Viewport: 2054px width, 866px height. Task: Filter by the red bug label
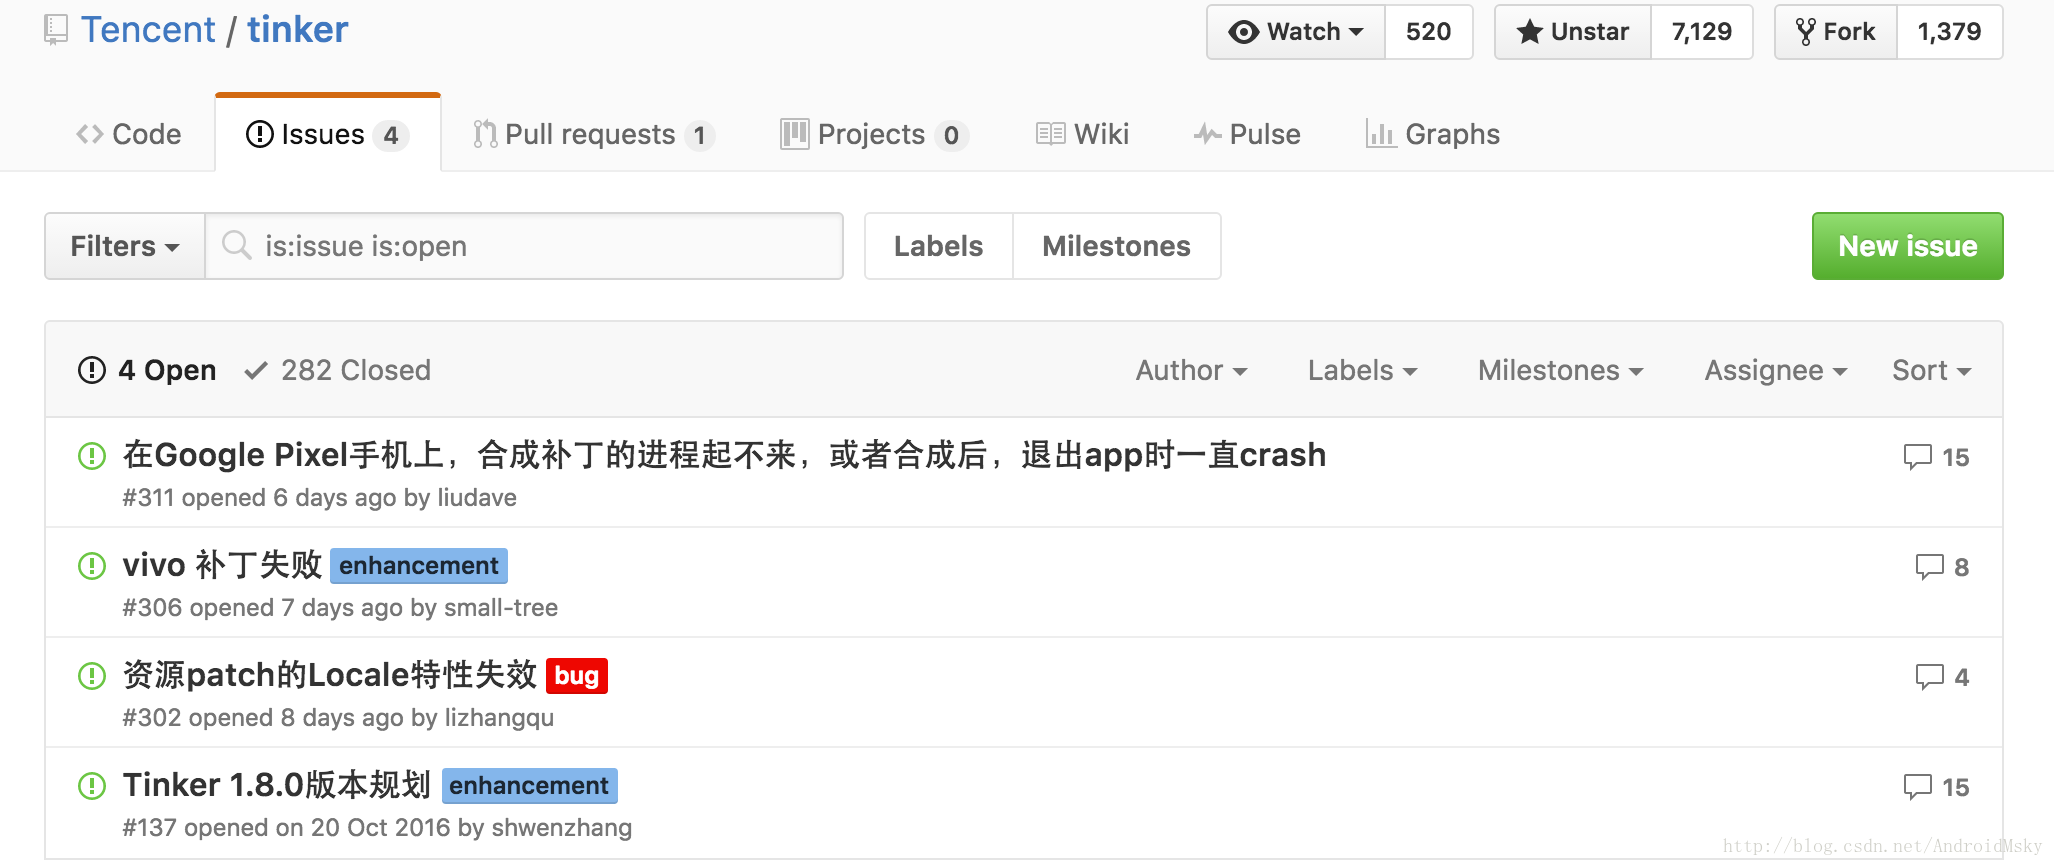pos(577,676)
